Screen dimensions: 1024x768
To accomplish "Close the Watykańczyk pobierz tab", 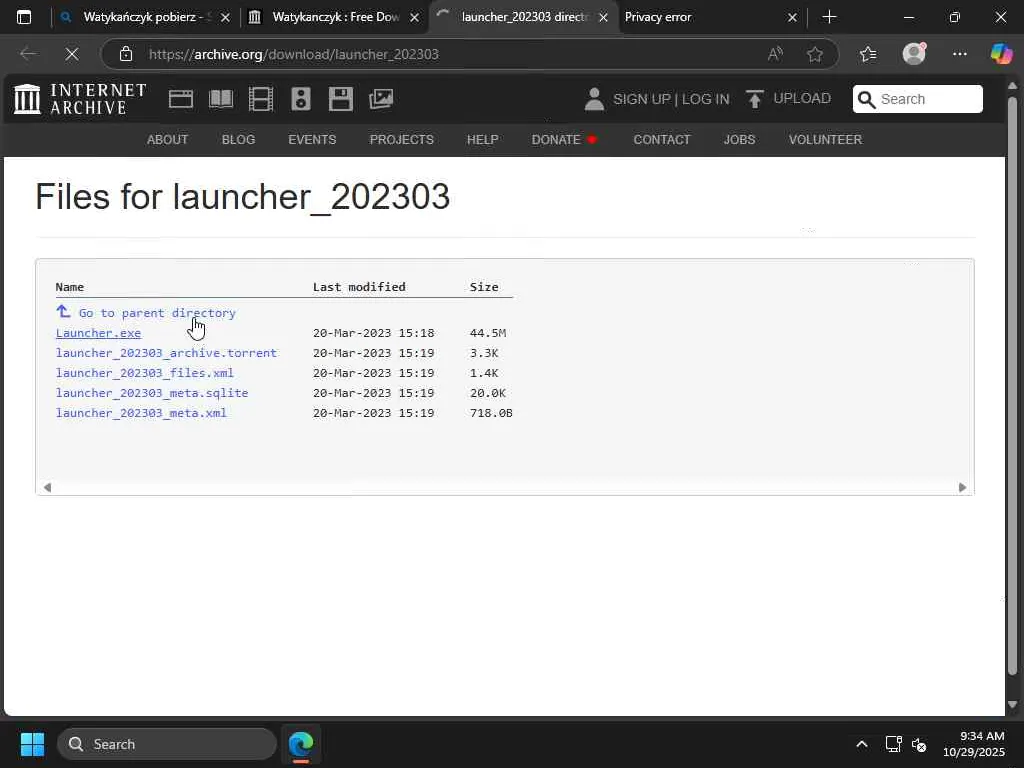I will coord(225,18).
